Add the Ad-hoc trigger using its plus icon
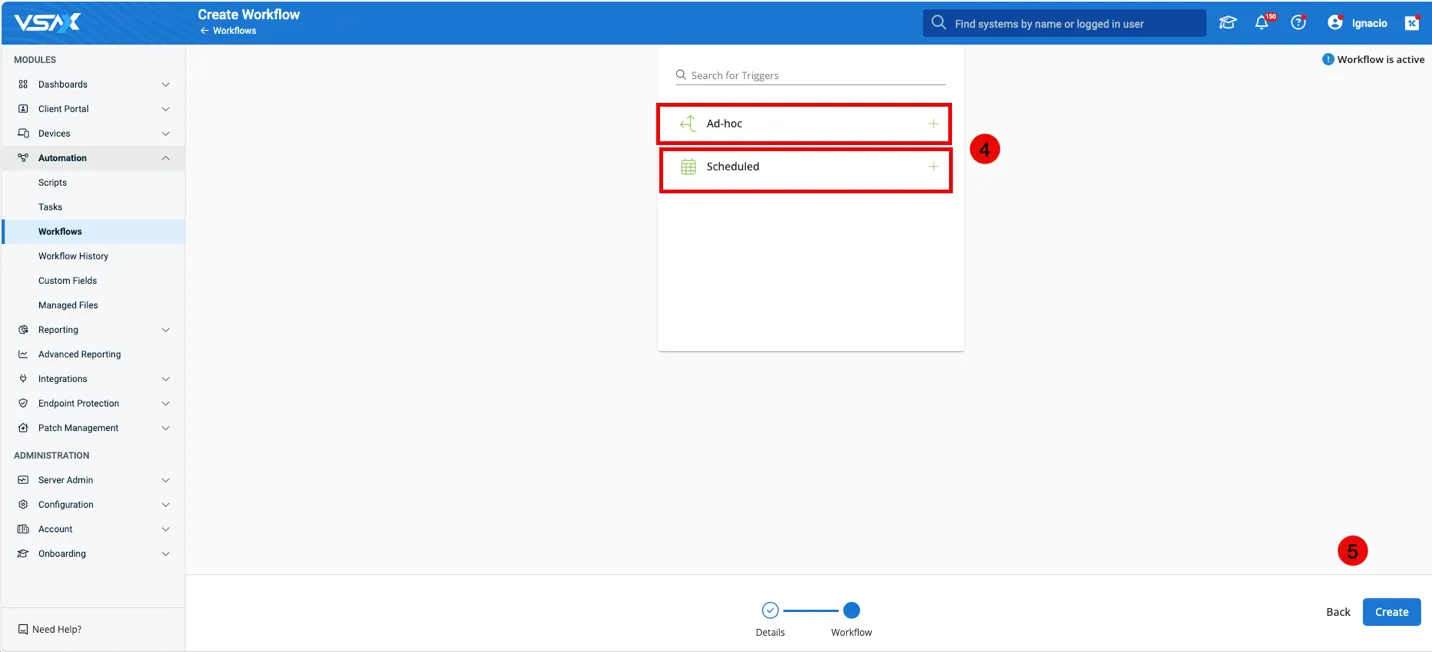The height and width of the screenshot is (652, 1432). tap(933, 124)
